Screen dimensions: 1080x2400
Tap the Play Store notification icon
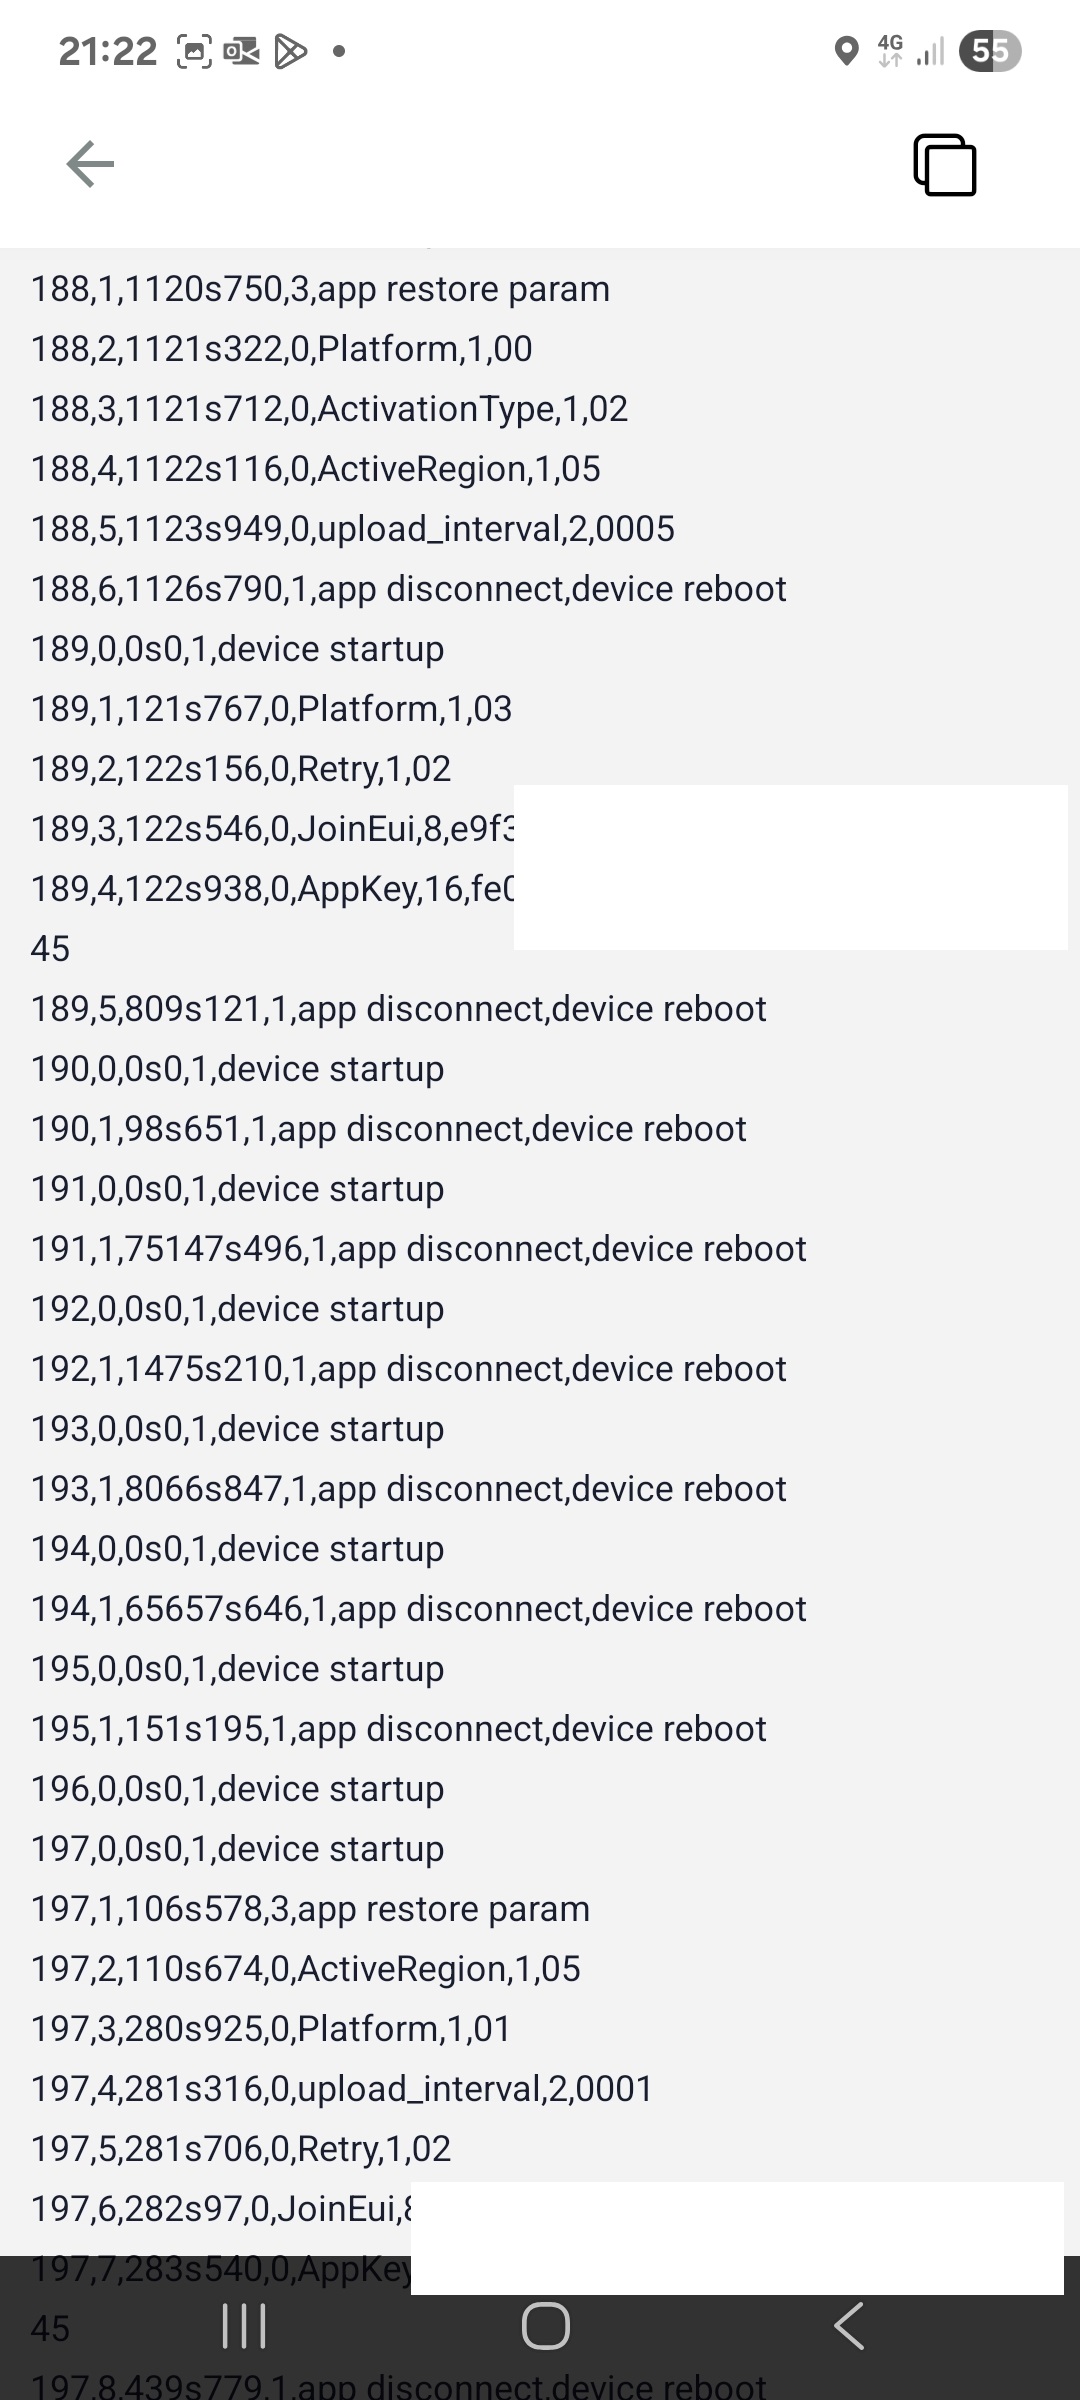(290, 51)
